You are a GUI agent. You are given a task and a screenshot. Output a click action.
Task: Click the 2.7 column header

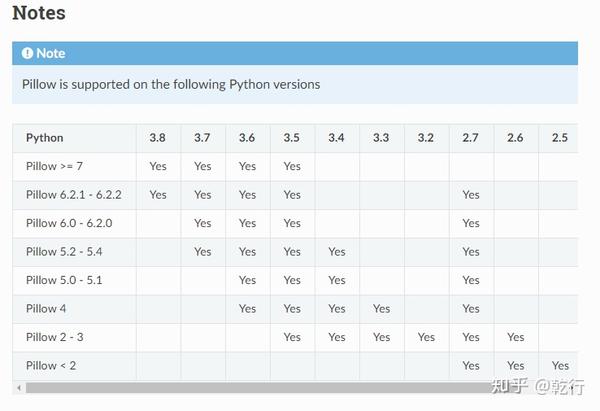(x=470, y=138)
